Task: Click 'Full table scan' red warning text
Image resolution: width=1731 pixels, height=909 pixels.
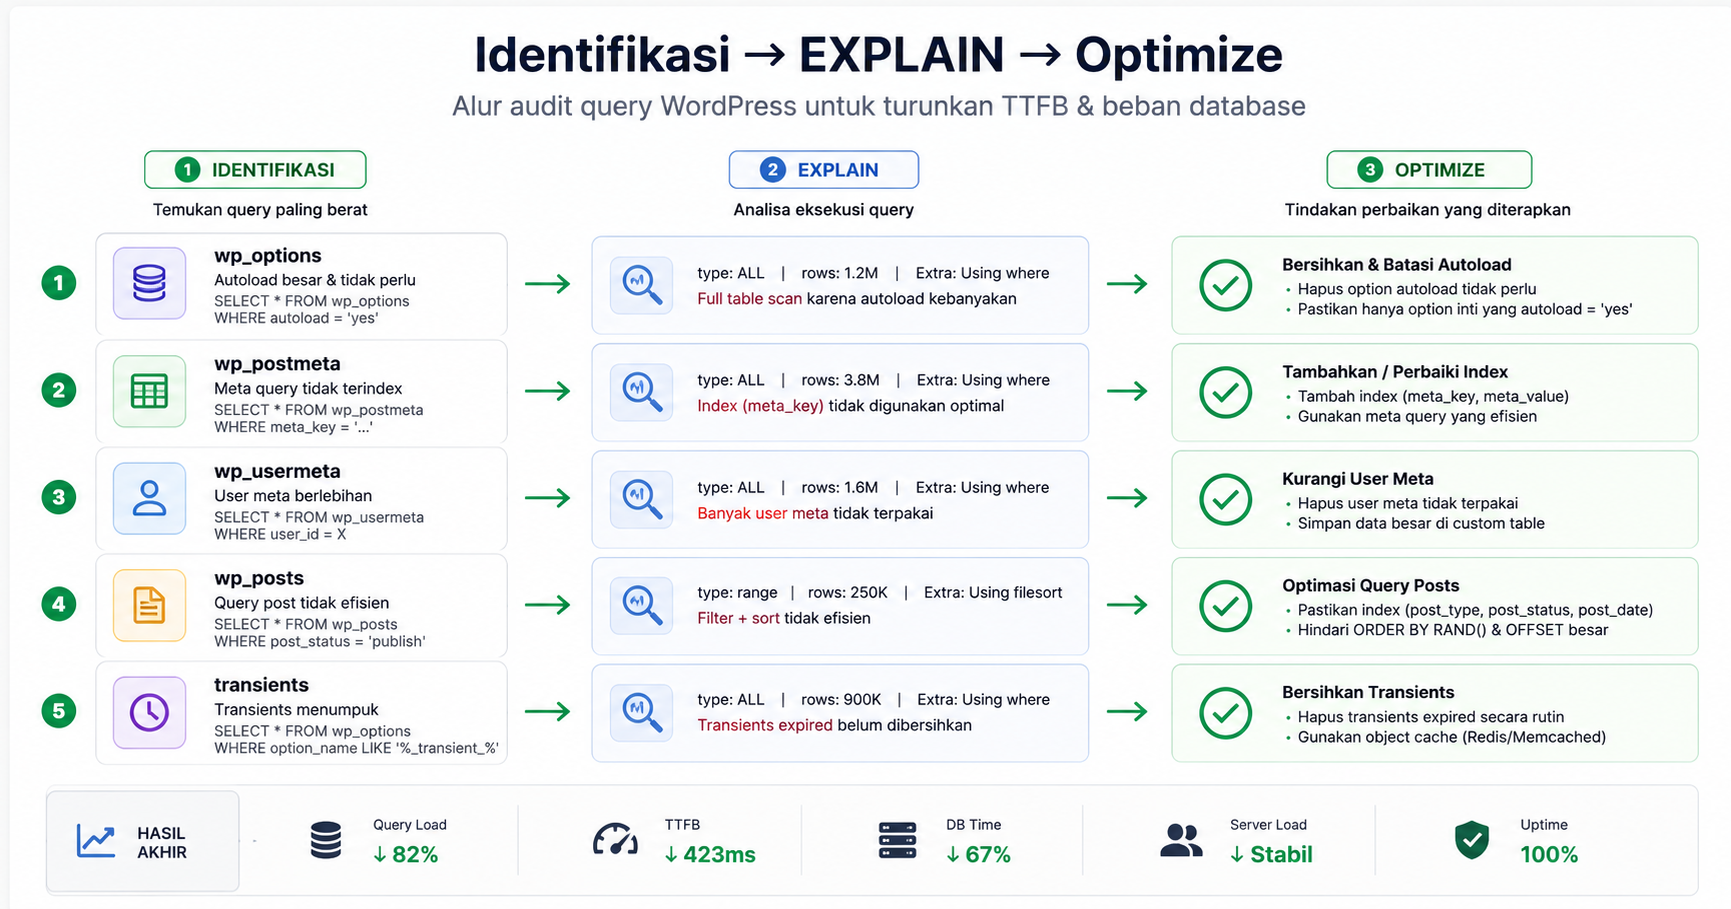Action: pyautogui.click(x=749, y=299)
